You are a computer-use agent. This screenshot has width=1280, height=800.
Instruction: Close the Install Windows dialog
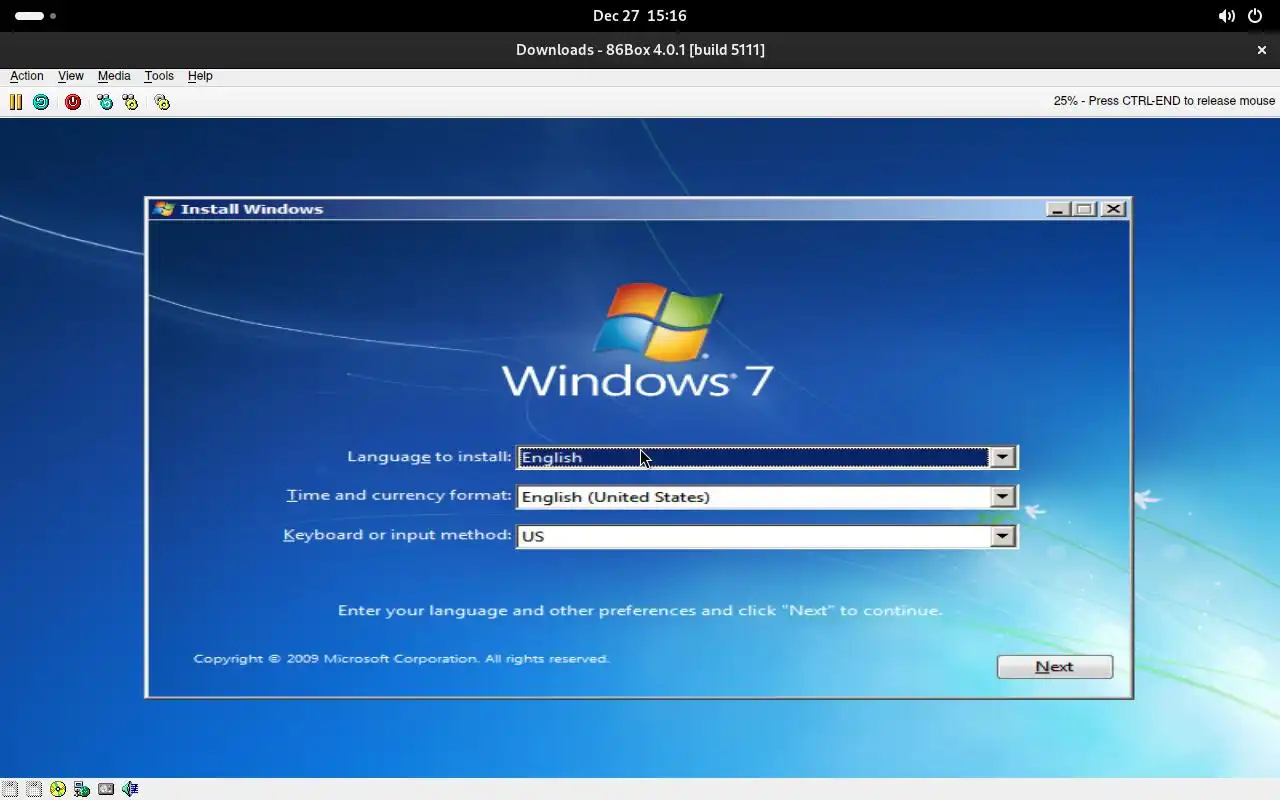[1113, 209]
